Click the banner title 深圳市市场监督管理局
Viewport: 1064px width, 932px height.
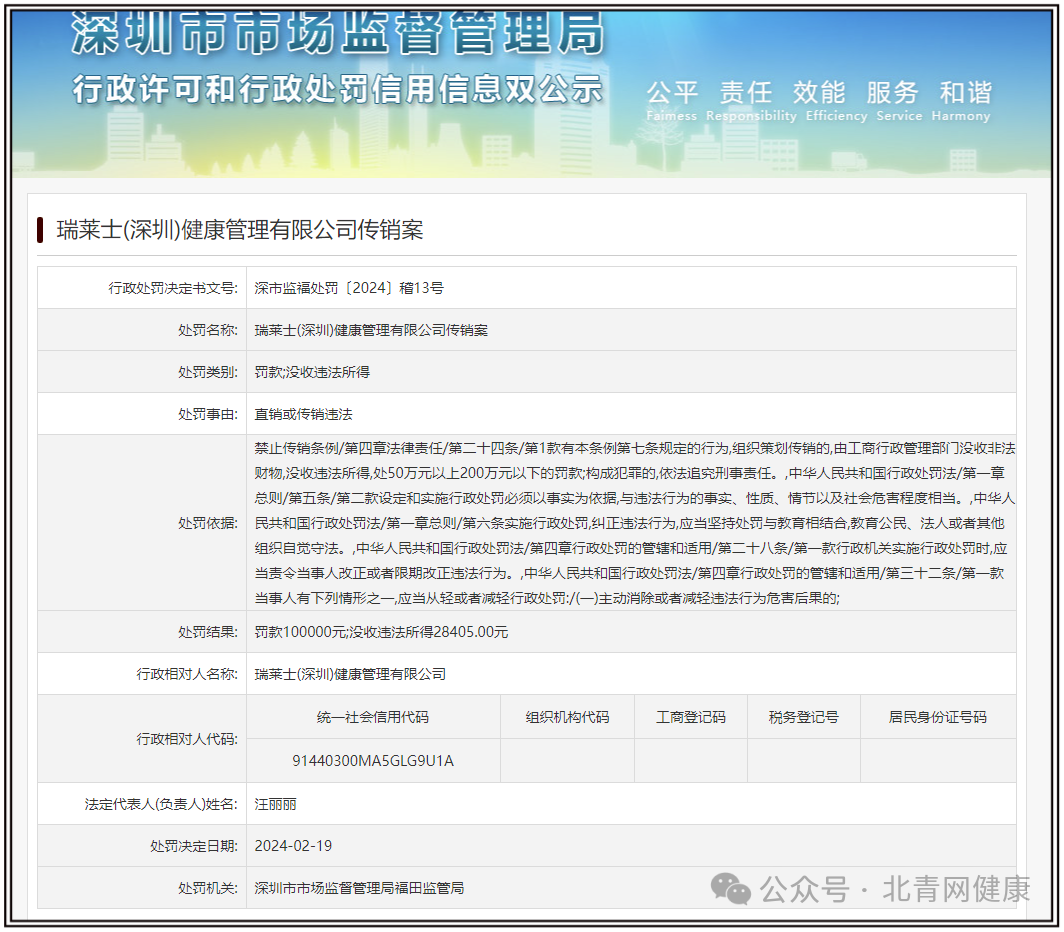pos(337,32)
